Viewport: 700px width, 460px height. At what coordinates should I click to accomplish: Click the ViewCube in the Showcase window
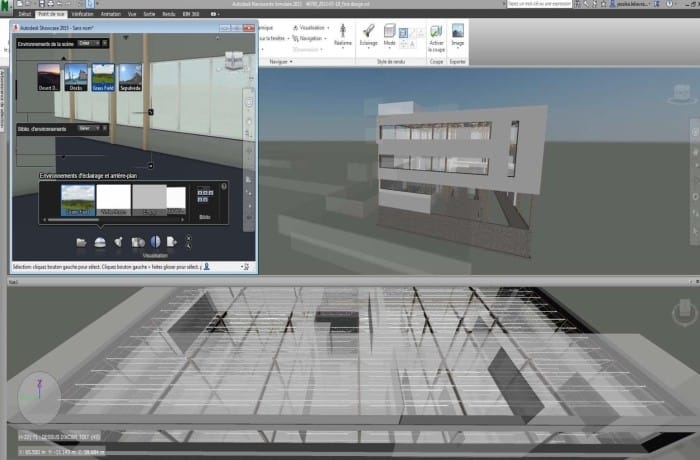point(234,60)
